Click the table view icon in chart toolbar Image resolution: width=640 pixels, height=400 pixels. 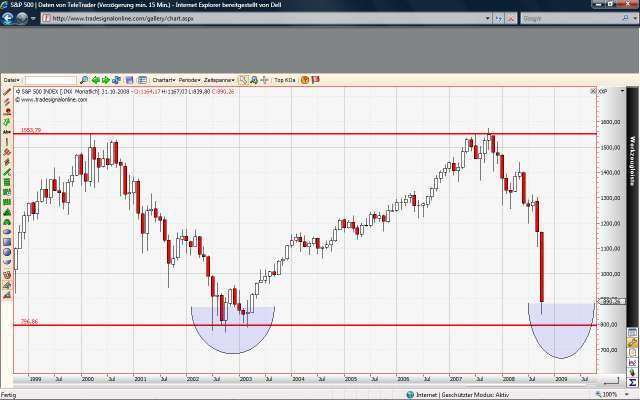[x=142, y=80]
